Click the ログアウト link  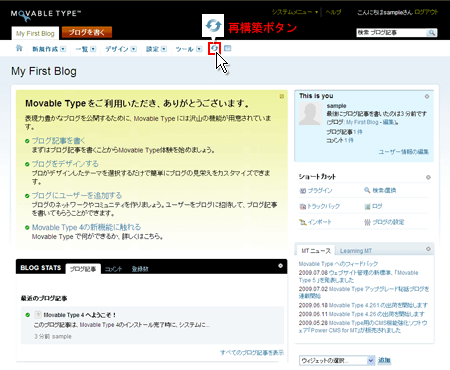426,12
